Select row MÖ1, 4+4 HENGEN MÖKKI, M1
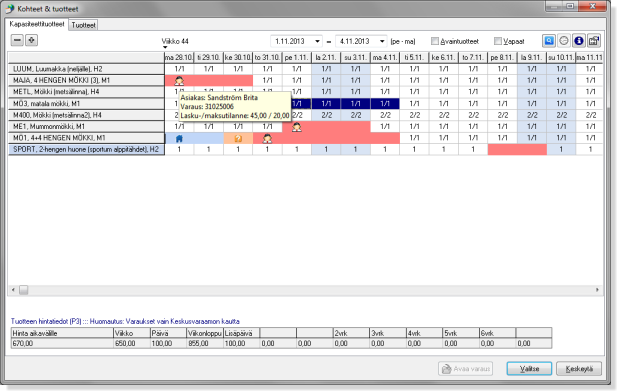 click(x=87, y=138)
